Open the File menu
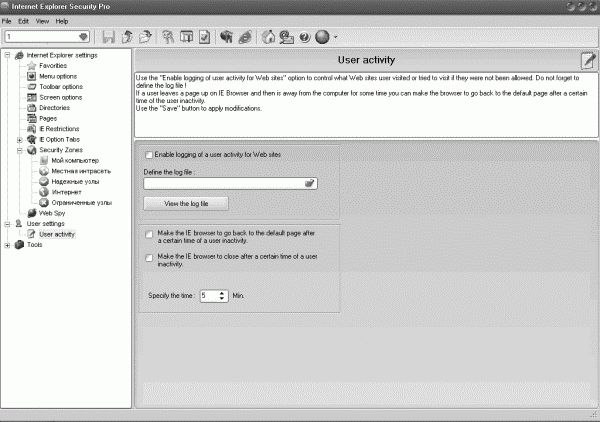The image size is (600, 422). [7, 20]
